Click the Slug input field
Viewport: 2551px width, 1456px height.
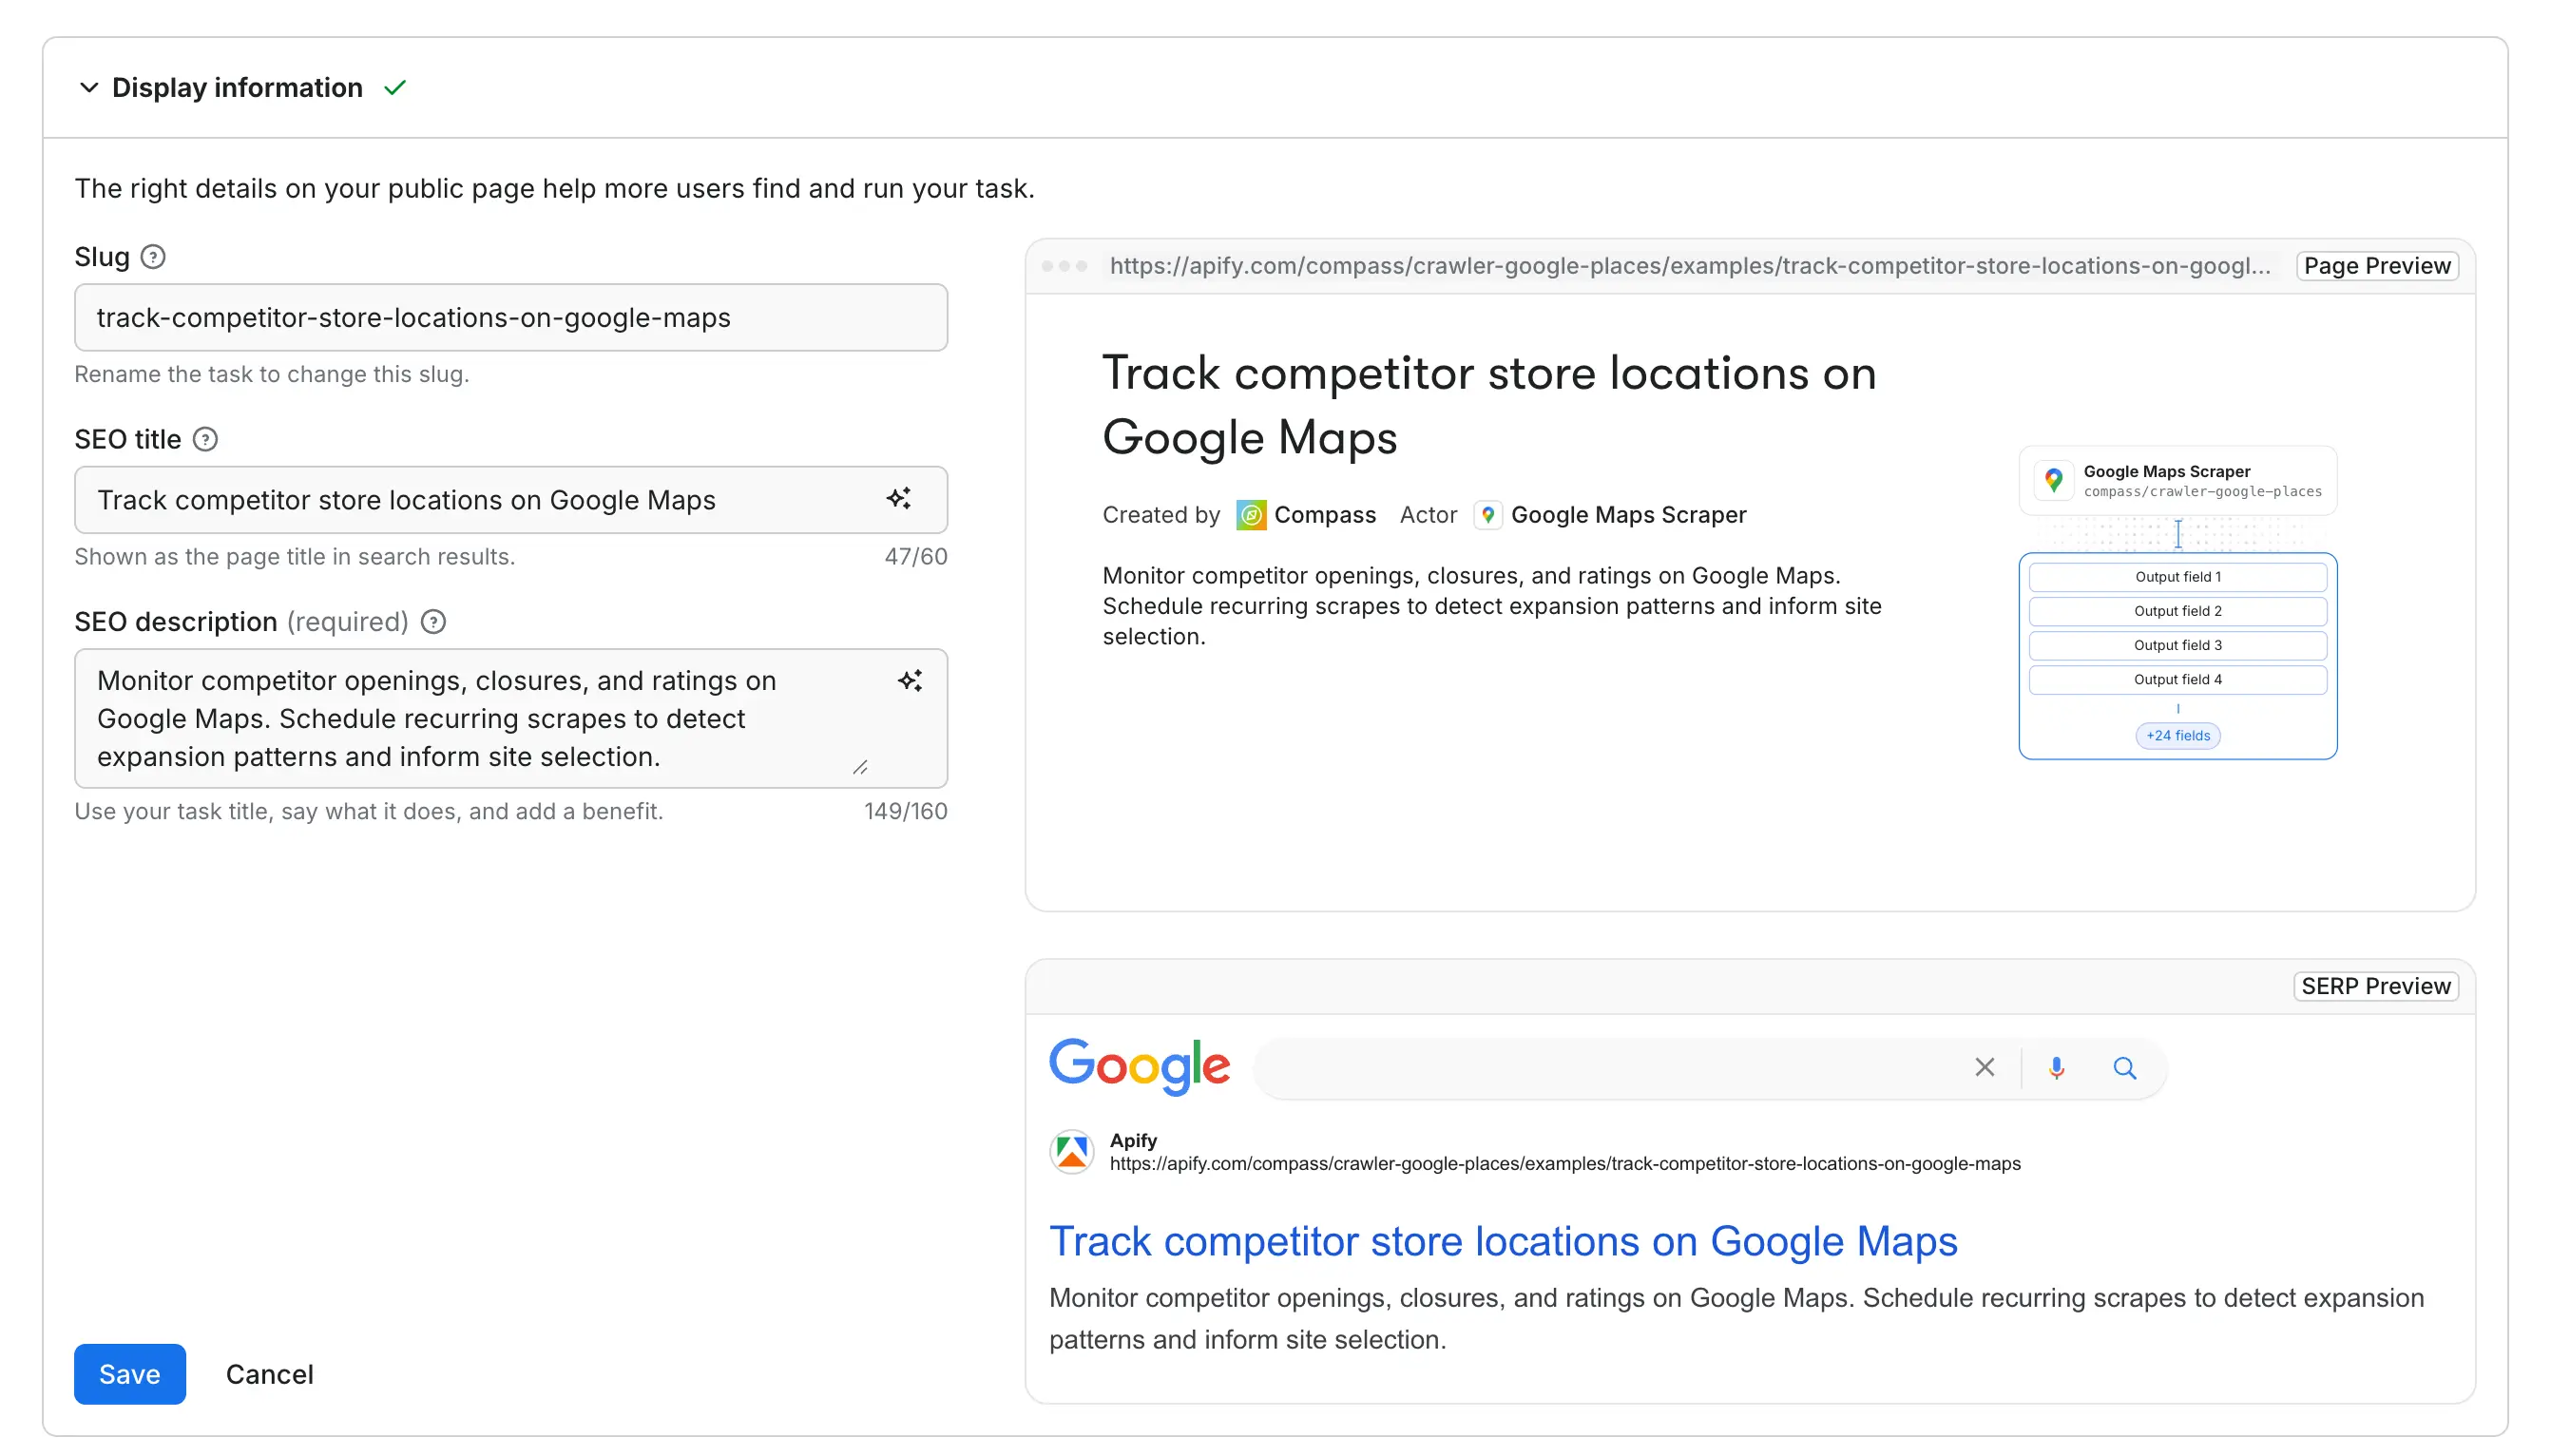pos(511,317)
